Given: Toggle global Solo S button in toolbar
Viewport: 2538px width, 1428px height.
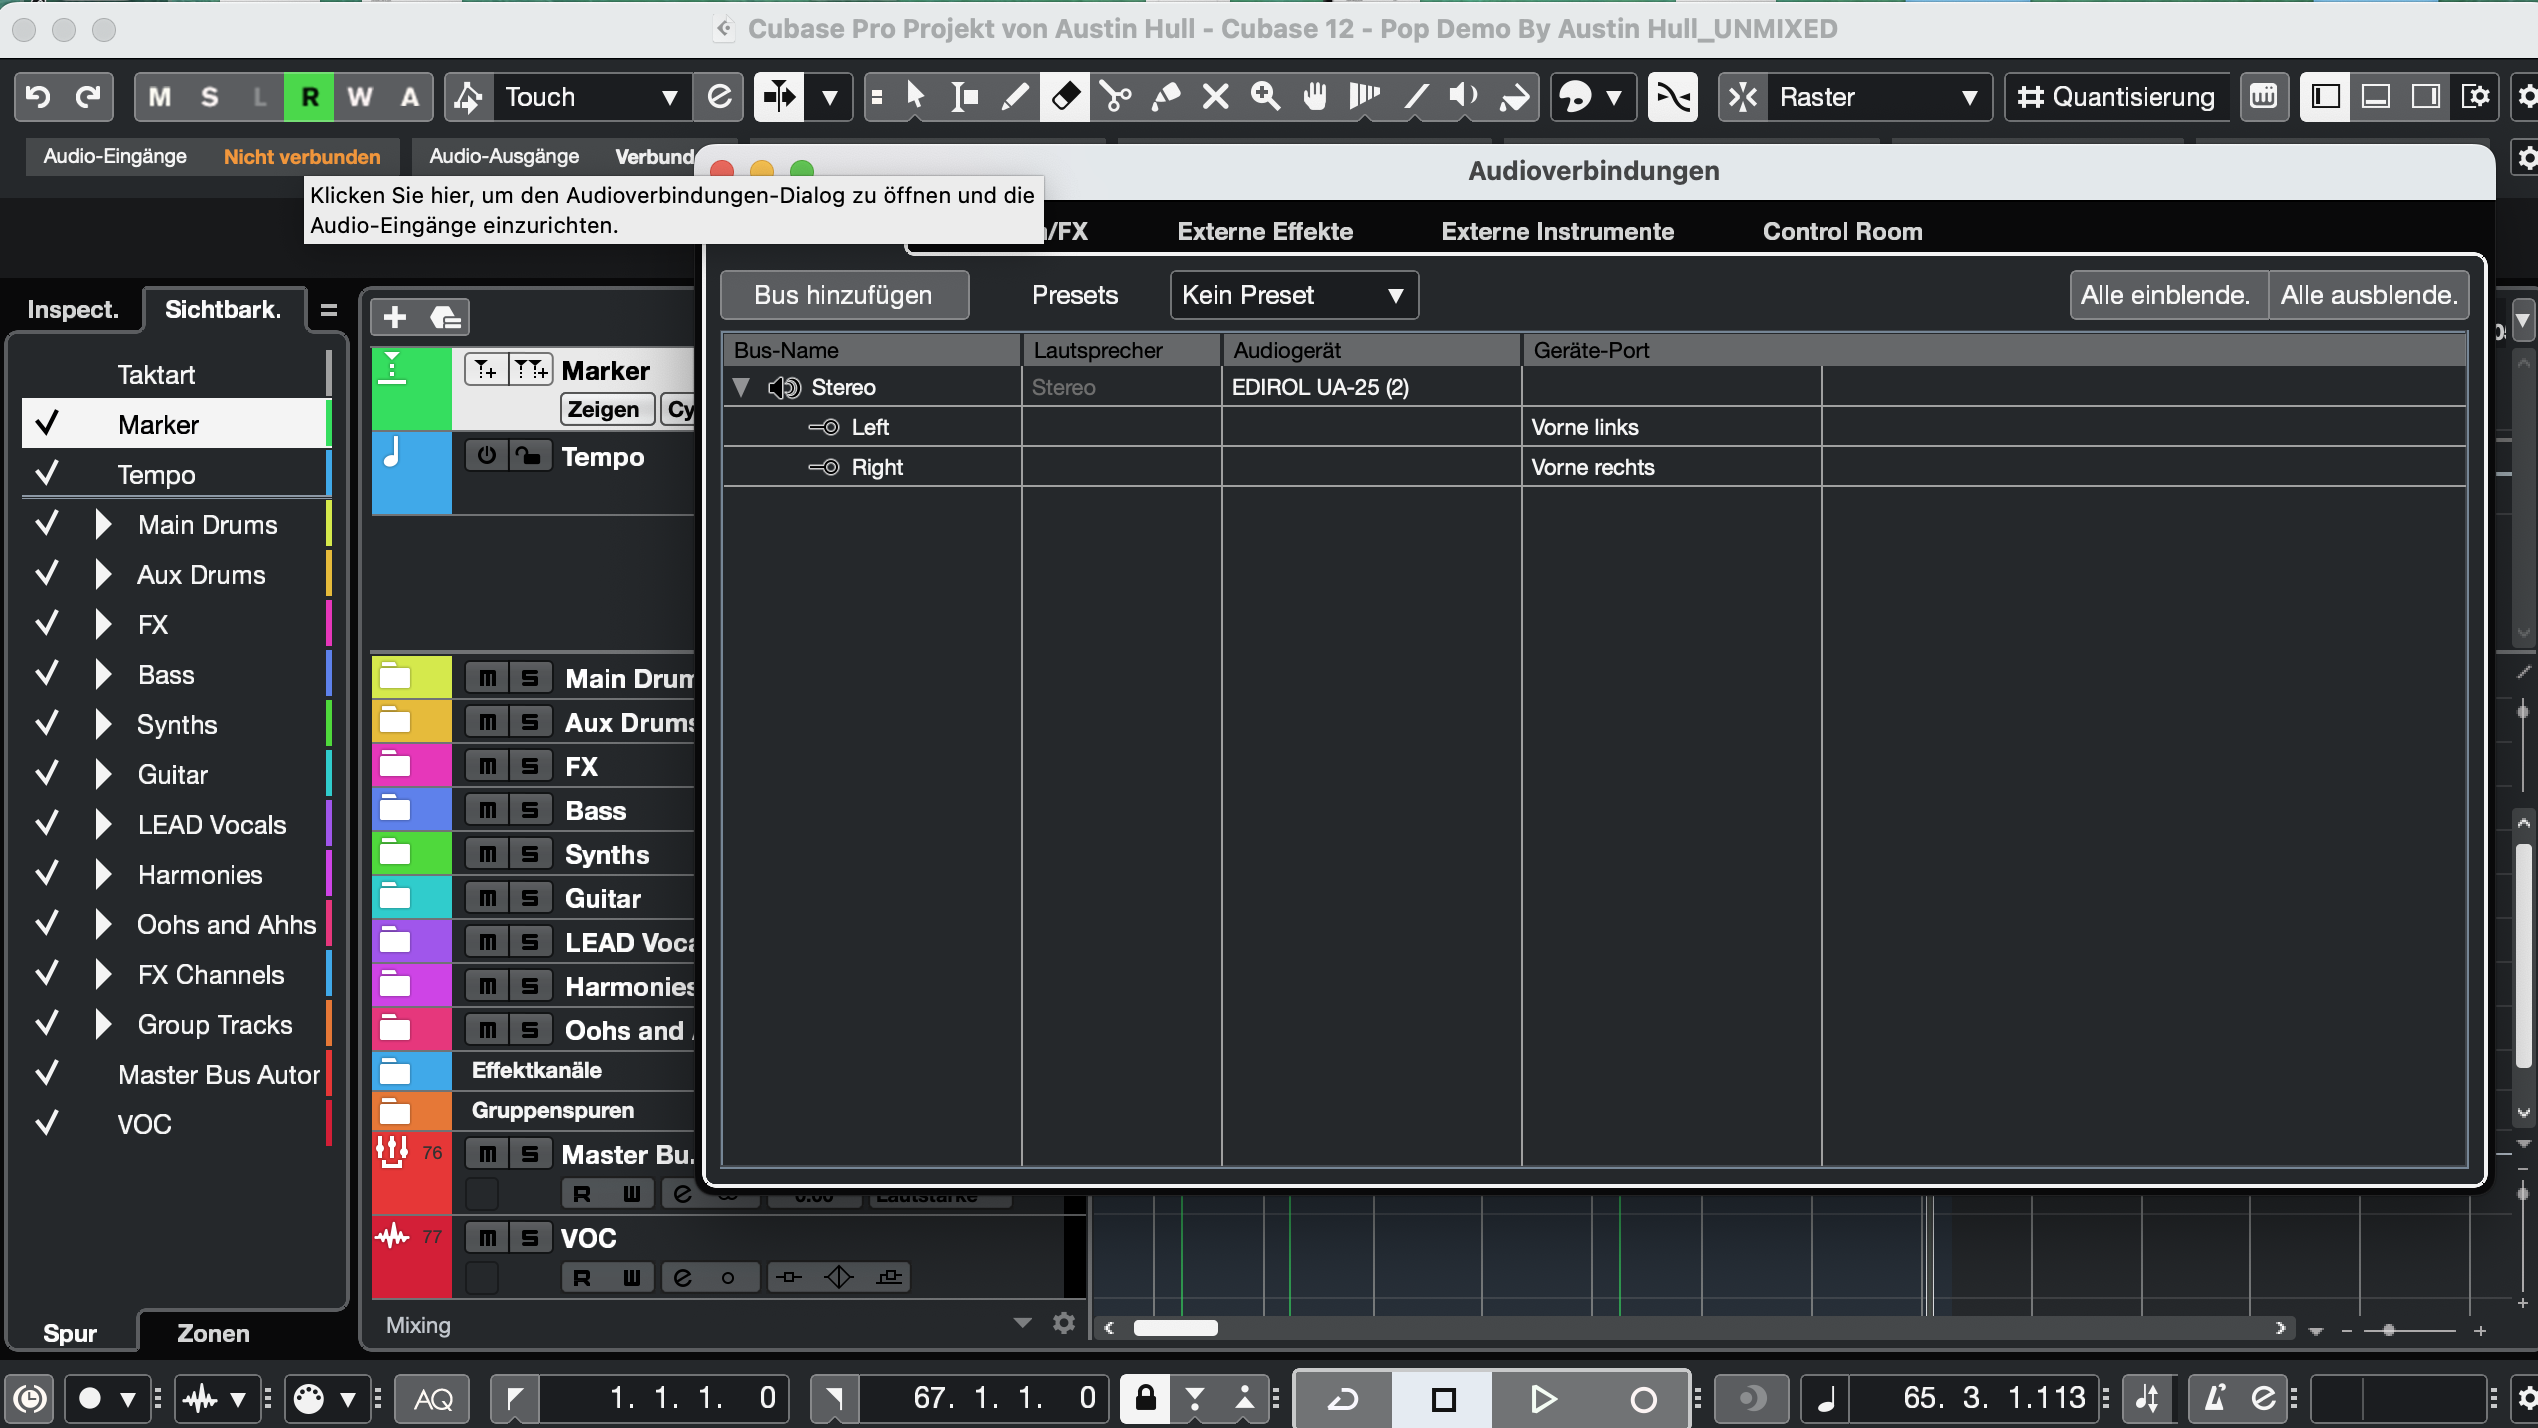Looking at the screenshot, I should coord(209,97).
